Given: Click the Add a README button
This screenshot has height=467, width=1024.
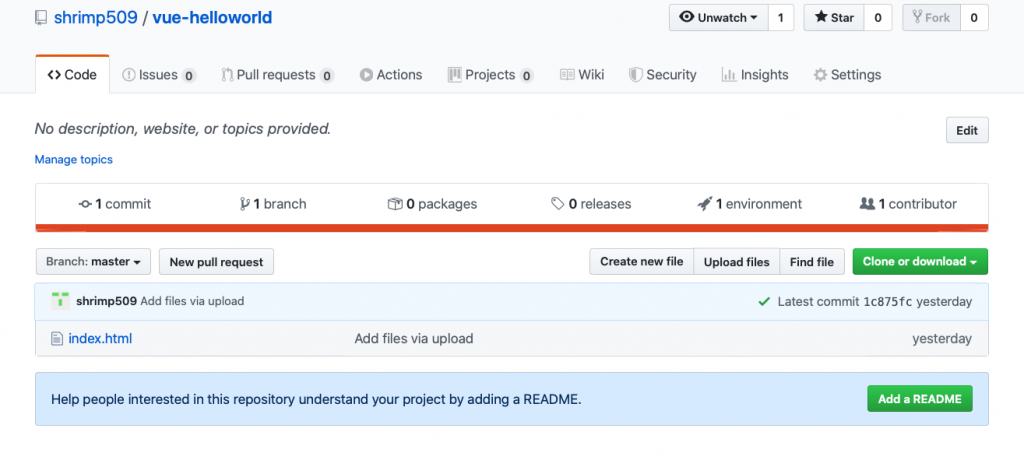Looking at the screenshot, I should (x=919, y=399).
